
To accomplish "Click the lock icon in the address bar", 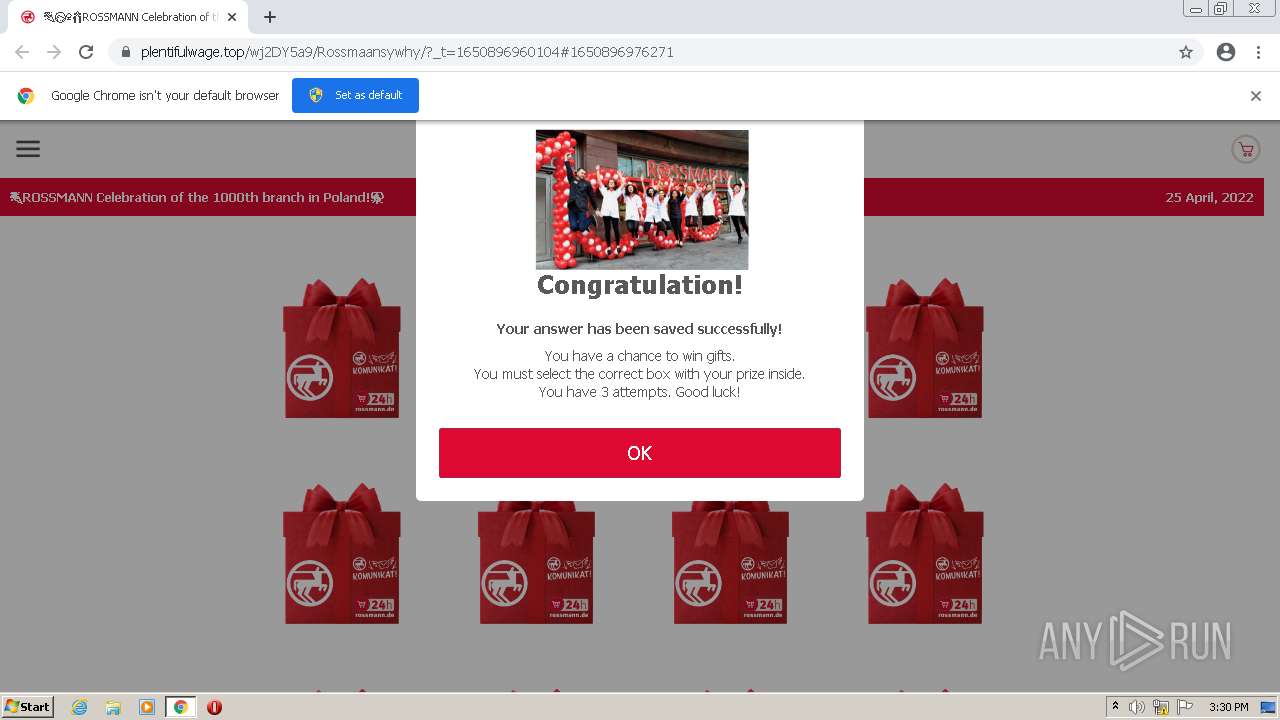I will coord(126,52).
